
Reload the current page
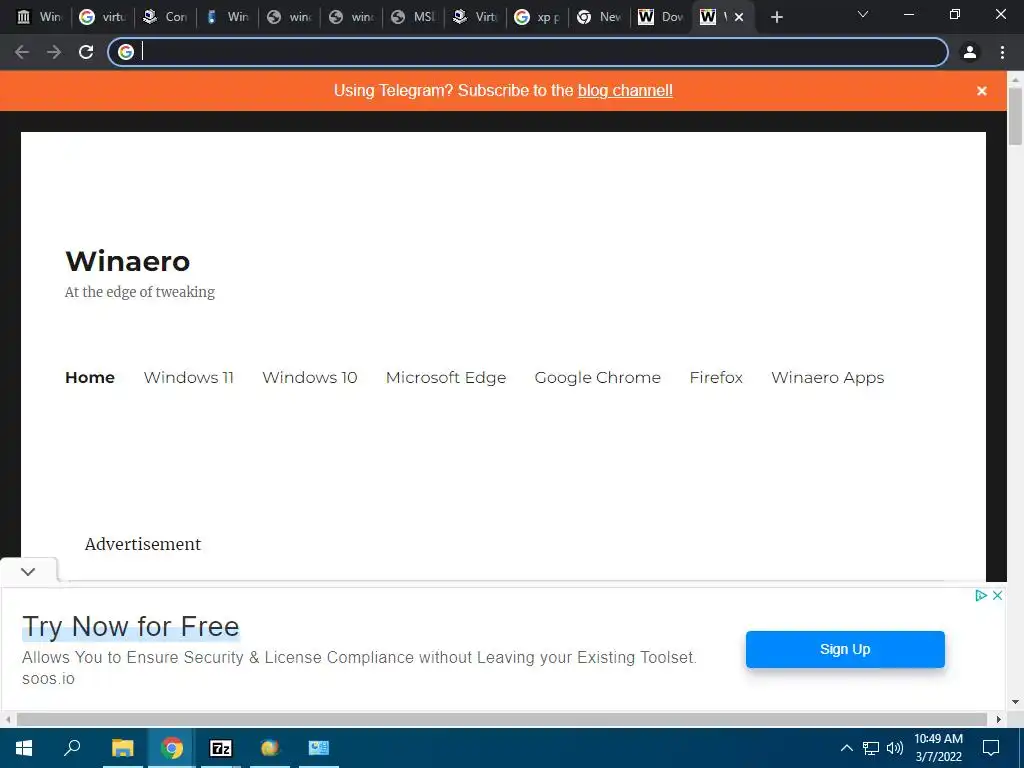[x=86, y=52]
